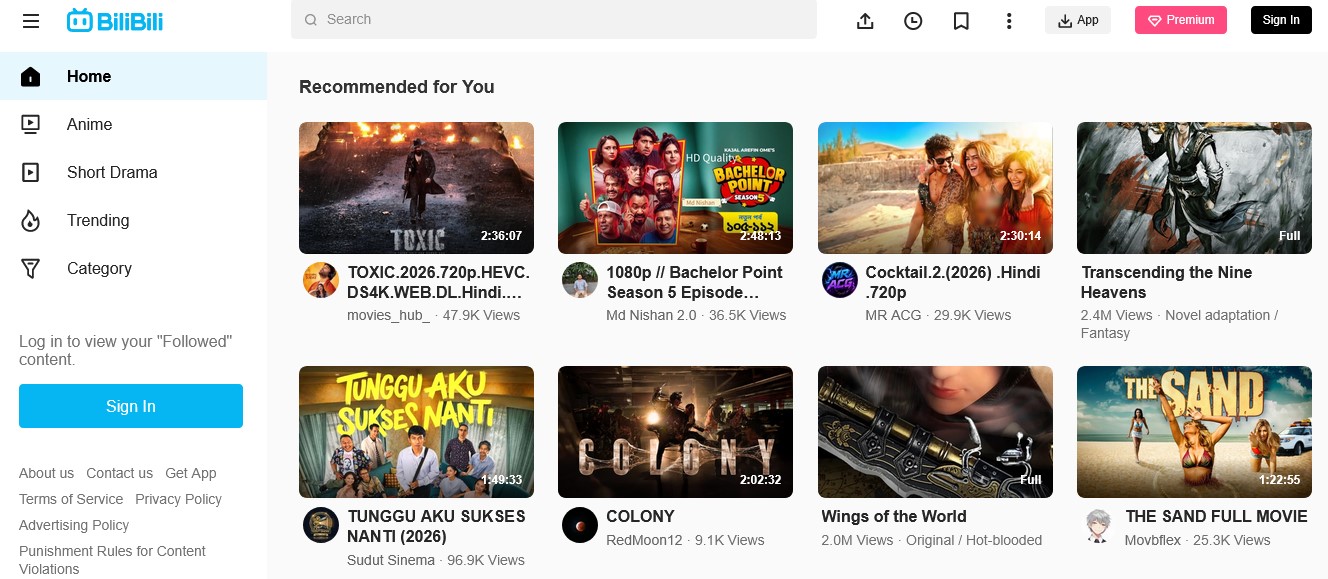Viewport: 1328px width, 579px height.
Task: Click the pink Premium button
Action: [x=1181, y=20]
